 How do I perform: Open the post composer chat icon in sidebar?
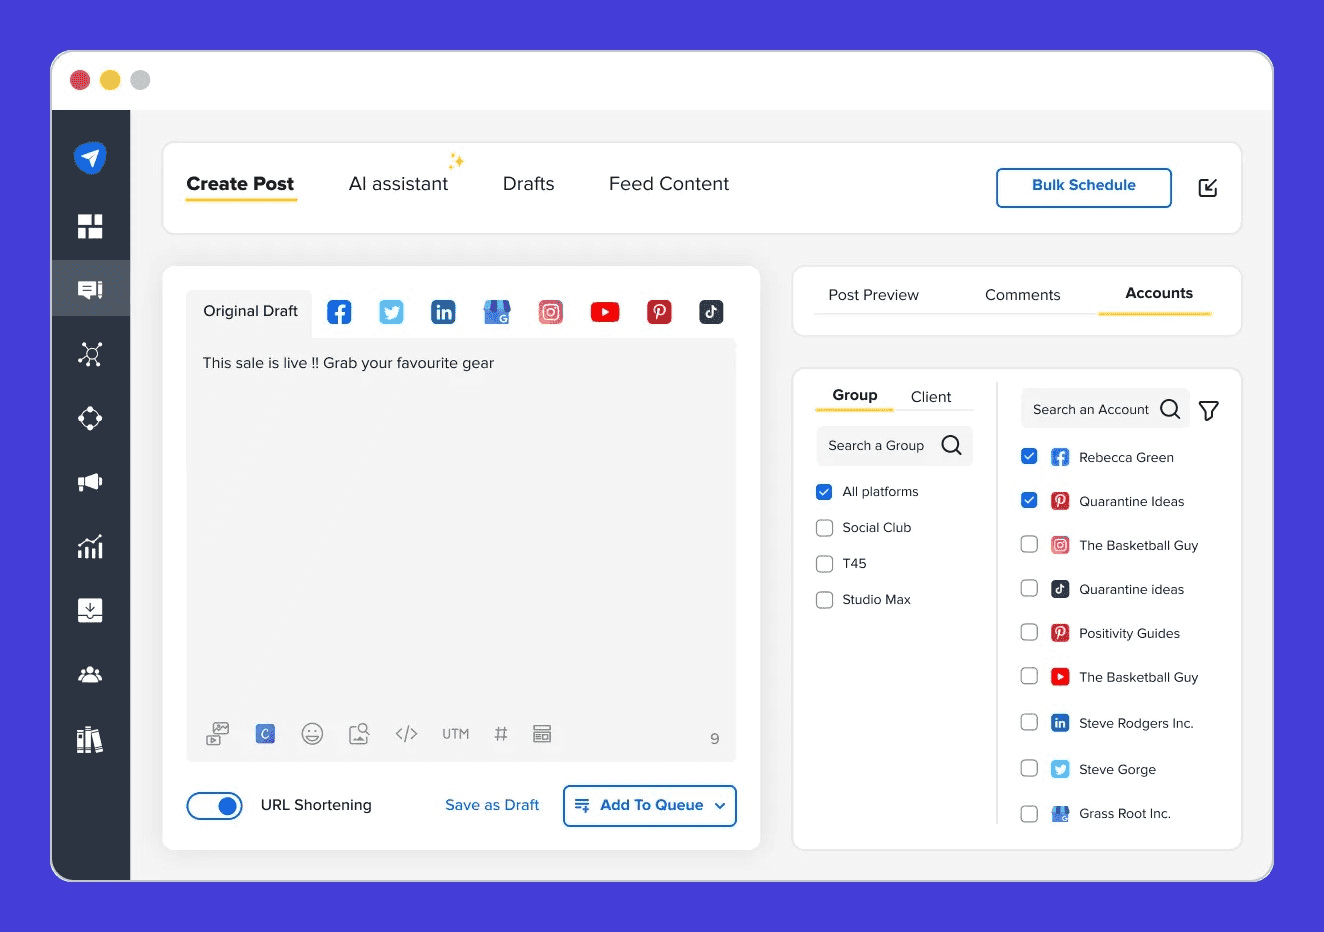pyautogui.click(x=90, y=289)
